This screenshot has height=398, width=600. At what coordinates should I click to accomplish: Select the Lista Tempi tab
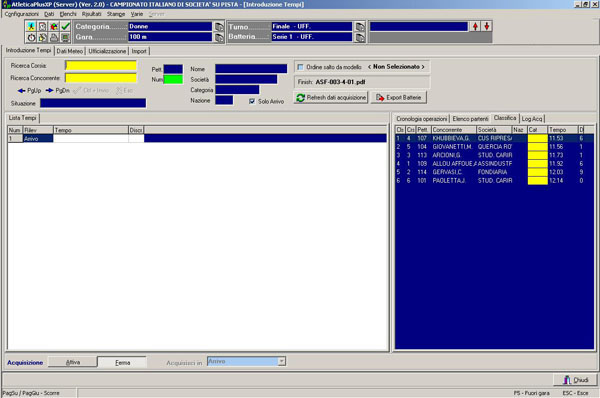pos(23,118)
